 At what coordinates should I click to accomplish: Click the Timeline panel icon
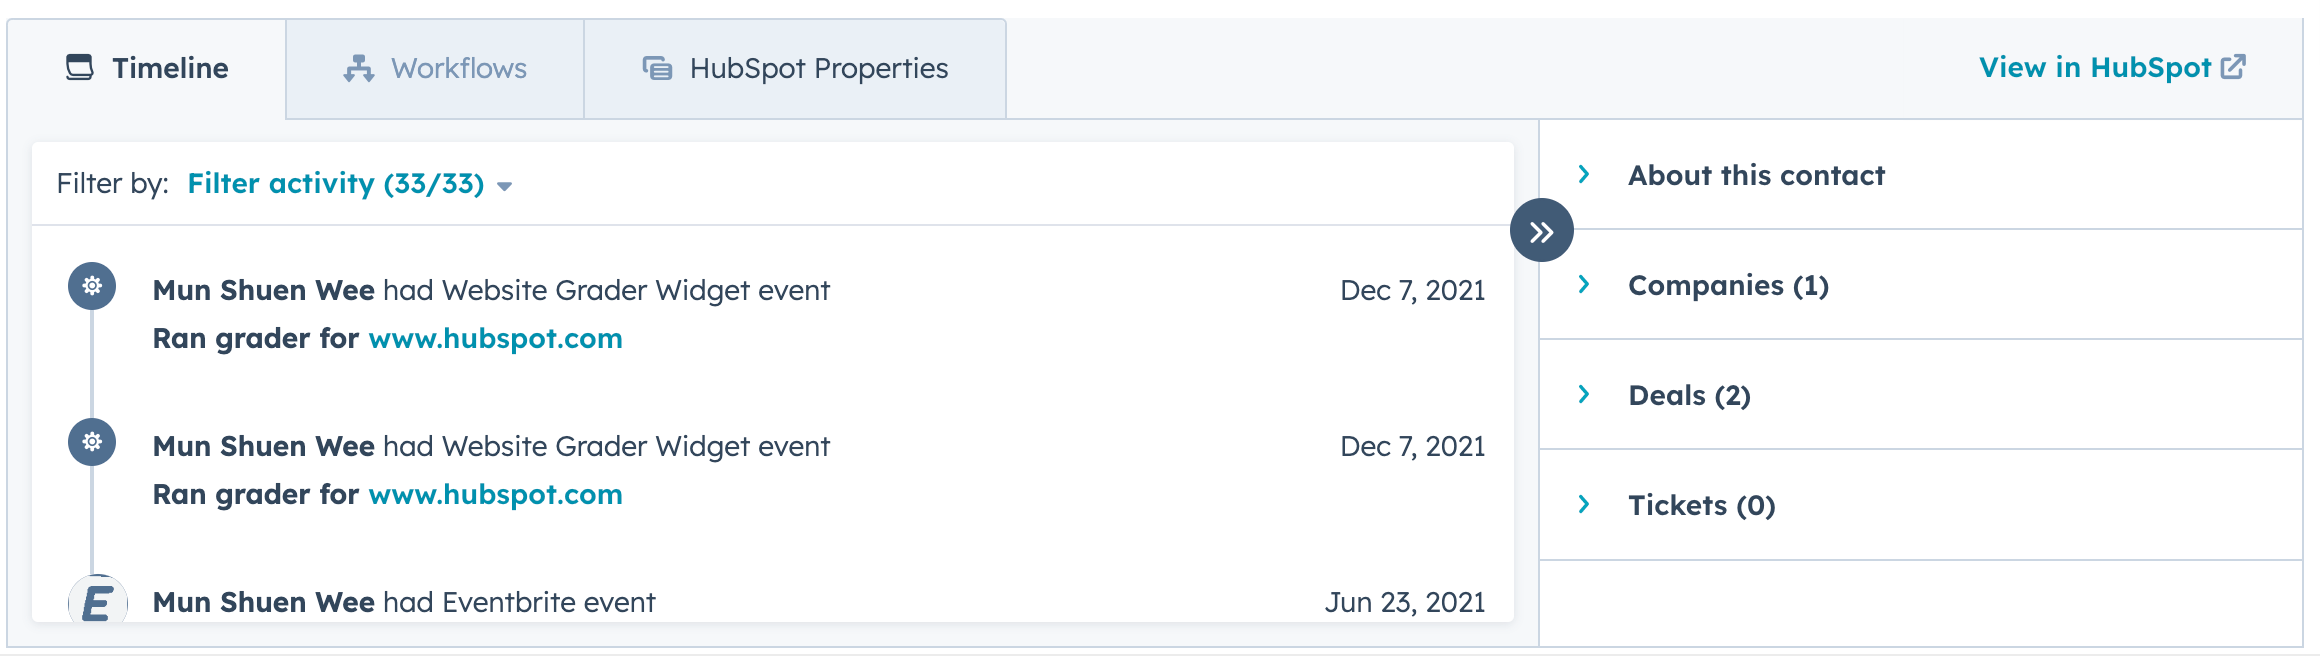[x=80, y=68]
